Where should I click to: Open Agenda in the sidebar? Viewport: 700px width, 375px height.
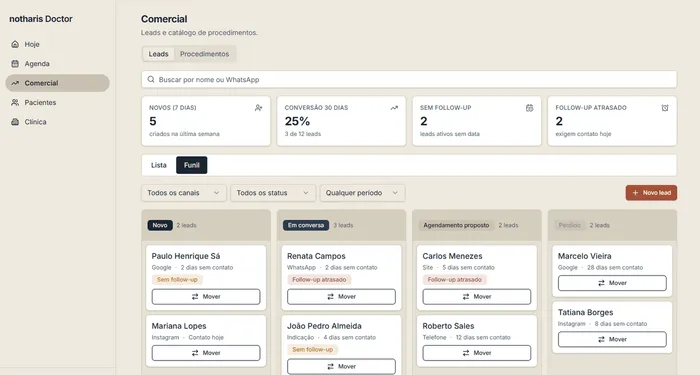[57, 64]
